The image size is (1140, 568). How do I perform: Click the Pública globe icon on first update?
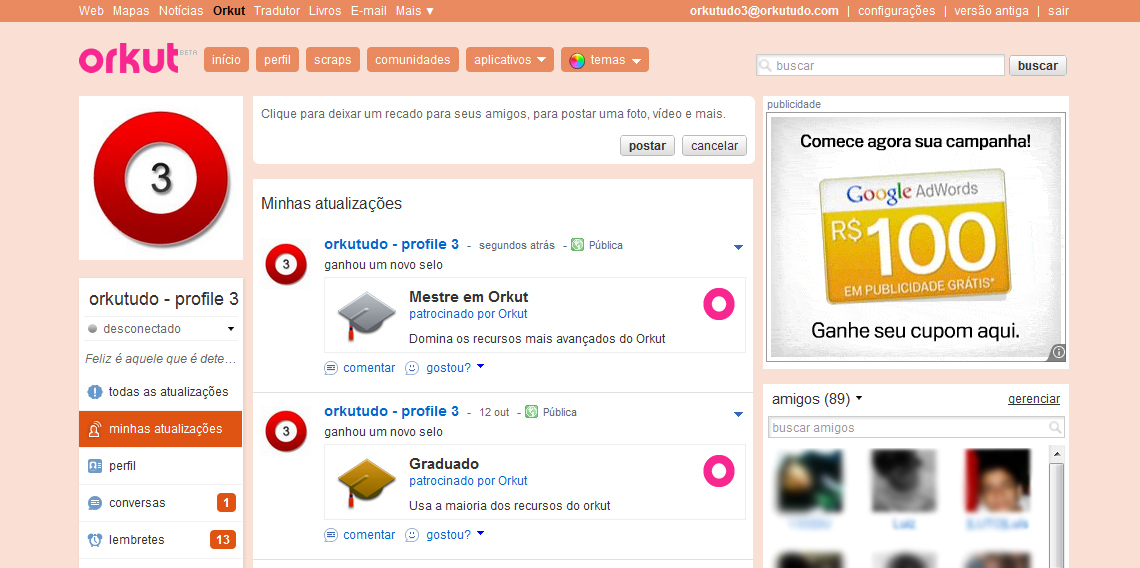(577, 245)
